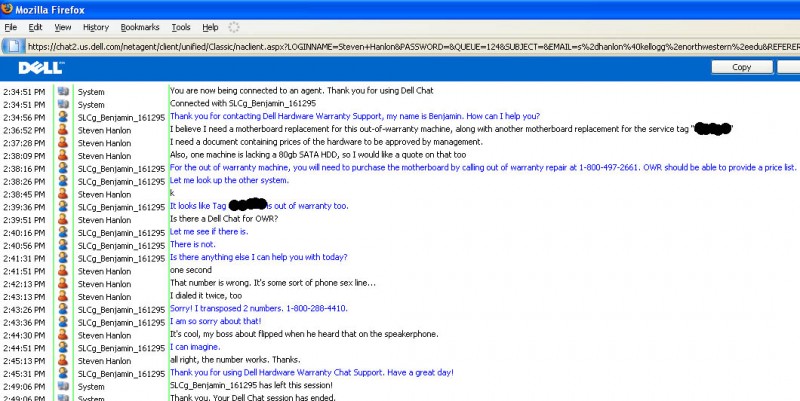Click customer avatar on 2:42:13 PM row
Viewport: 800px width, 401px height.
tap(63, 283)
